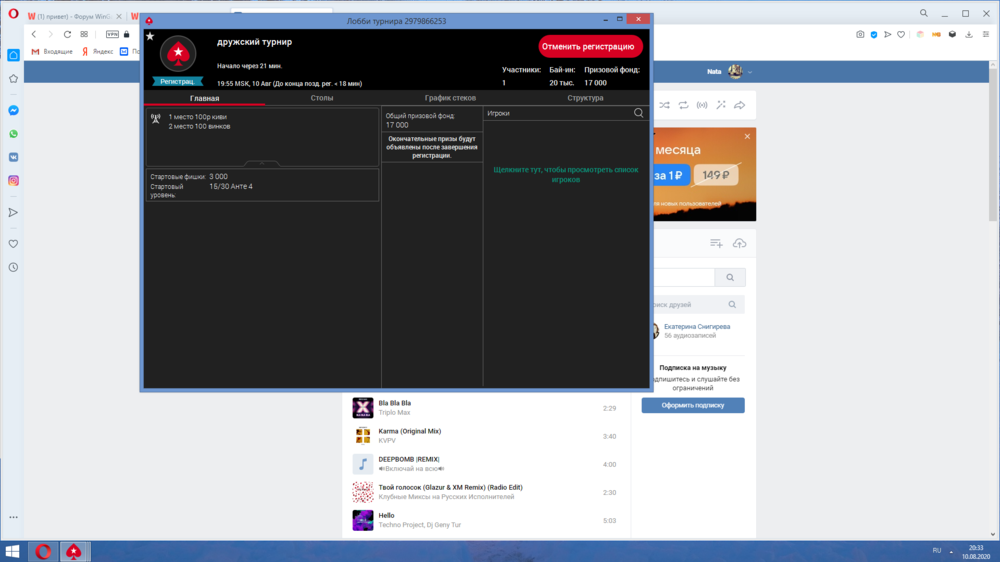Collapse the tournament description panel arrow
Viewport: 1000px width, 562px height.
[262, 163]
